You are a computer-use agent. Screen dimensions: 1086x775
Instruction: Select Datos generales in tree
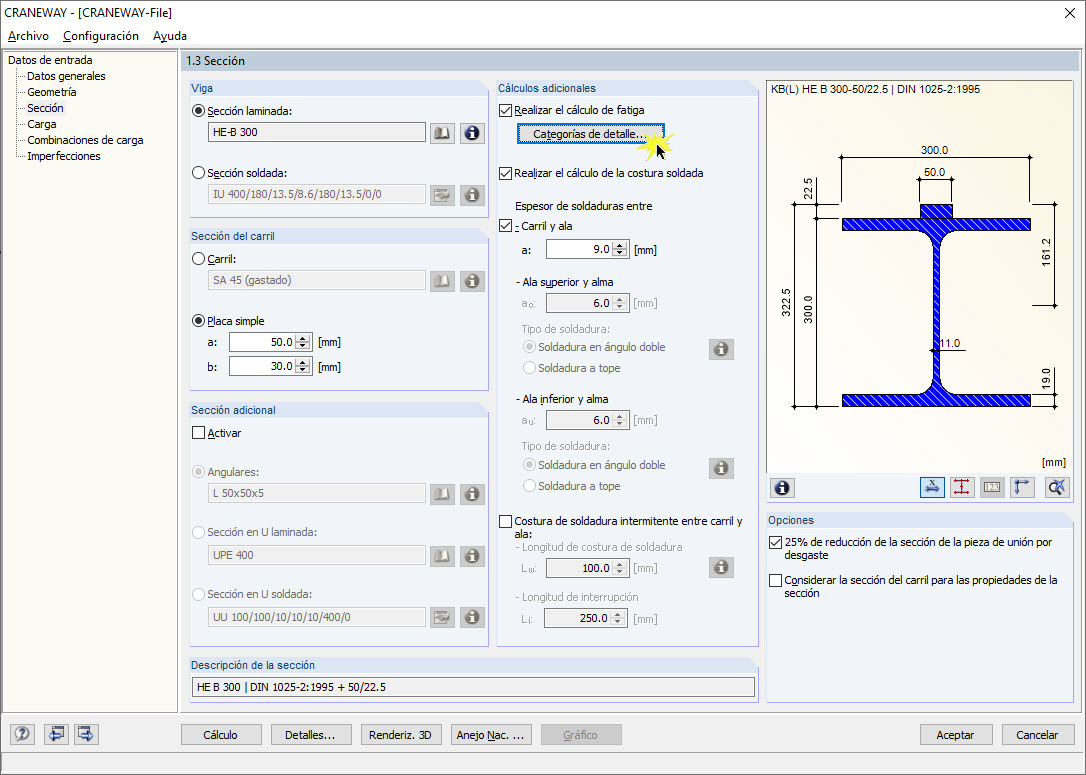pyautogui.click(x=66, y=76)
